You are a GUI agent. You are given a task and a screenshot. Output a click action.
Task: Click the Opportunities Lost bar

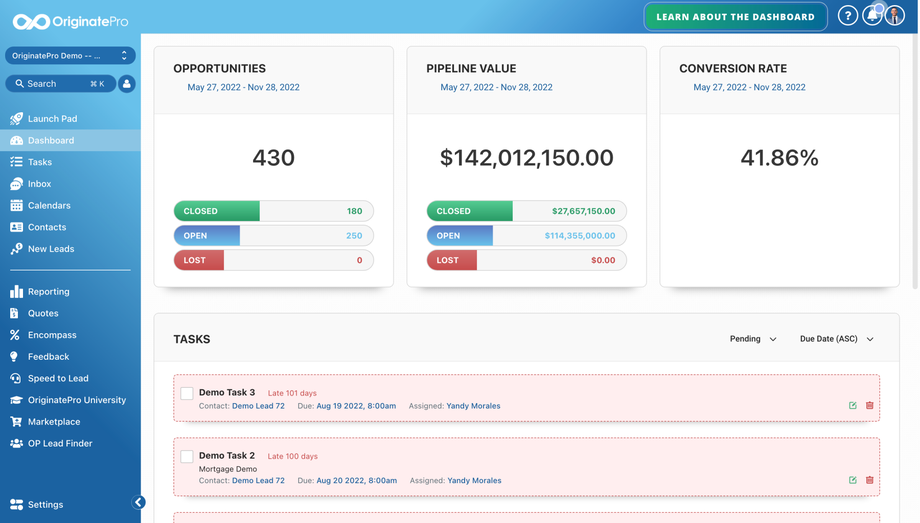click(273, 261)
